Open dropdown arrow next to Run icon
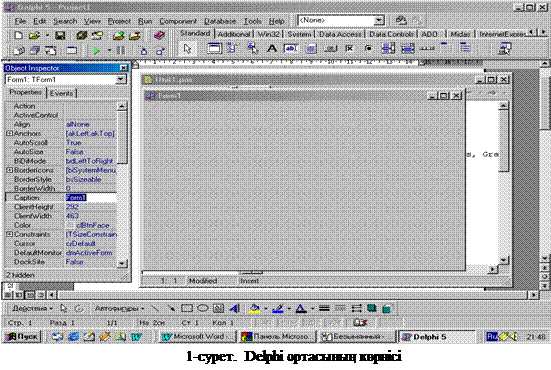The height and width of the screenshot is (370, 551). (x=109, y=50)
